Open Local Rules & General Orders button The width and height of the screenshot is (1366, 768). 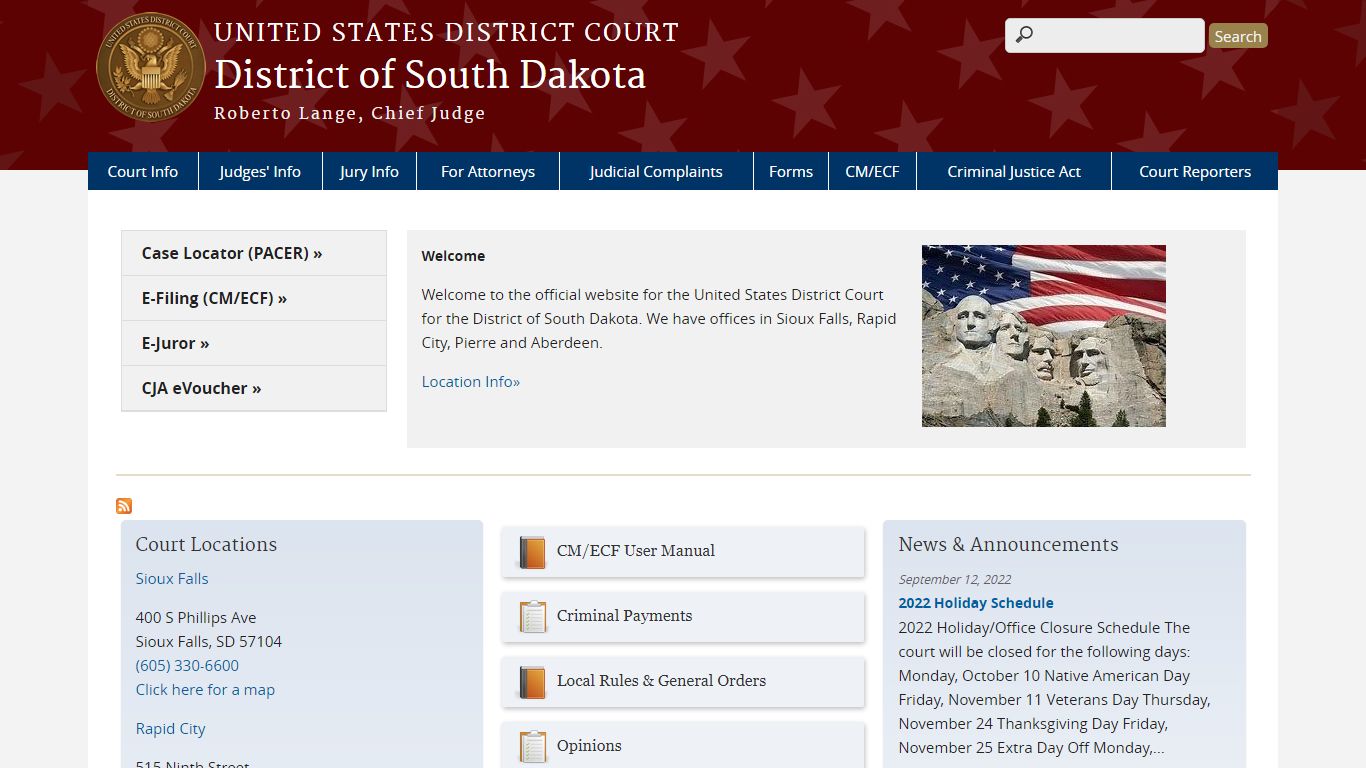[x=683, y=682]
